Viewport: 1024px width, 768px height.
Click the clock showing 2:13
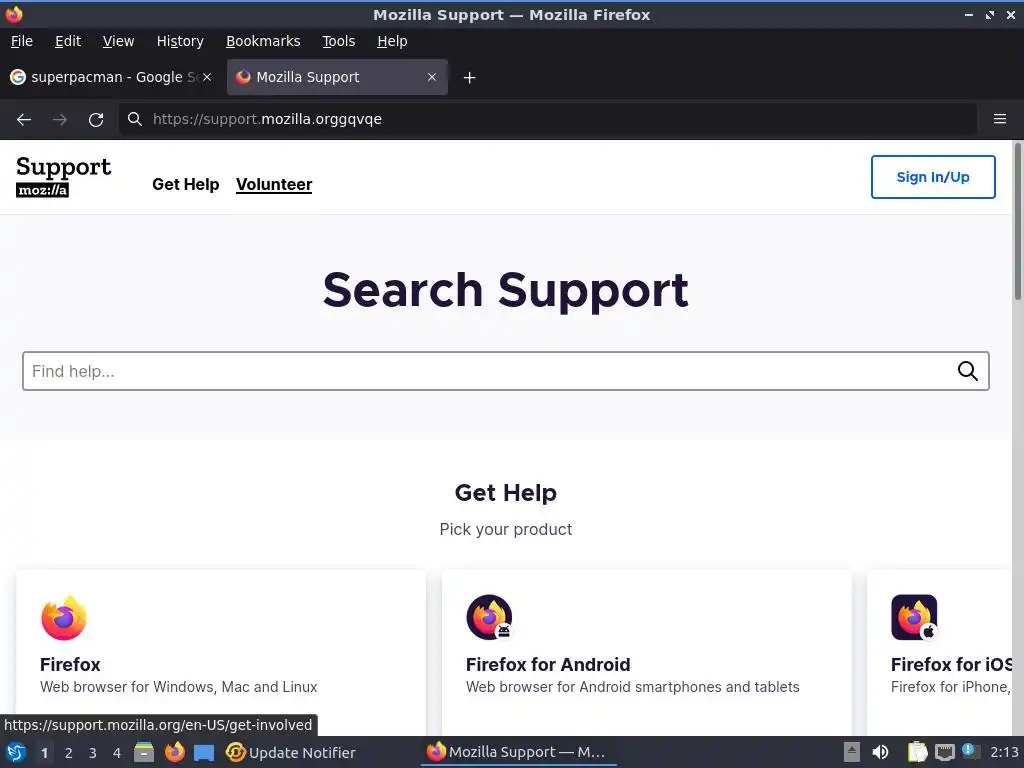(x=1004, y=752)
